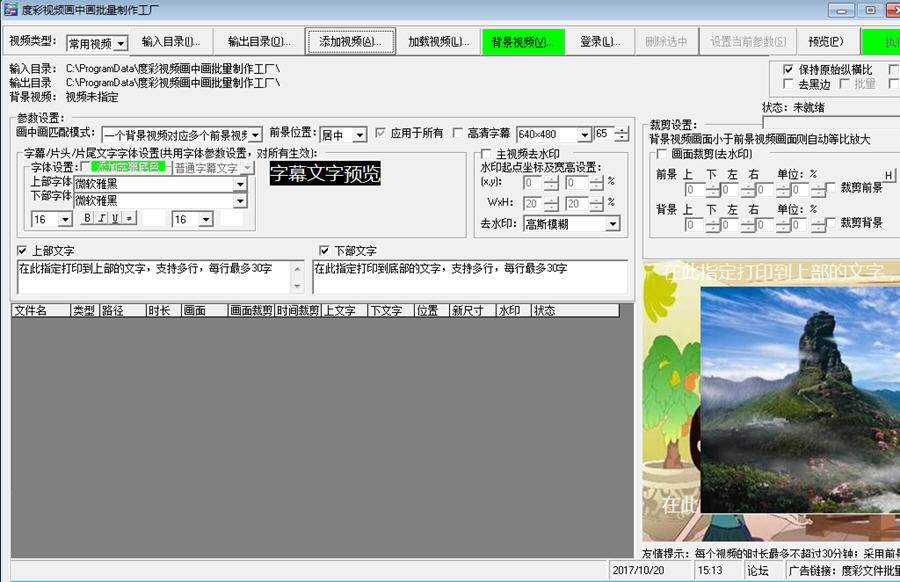
Task: Click 加载视频(L) button
Action: pos(439,41)
